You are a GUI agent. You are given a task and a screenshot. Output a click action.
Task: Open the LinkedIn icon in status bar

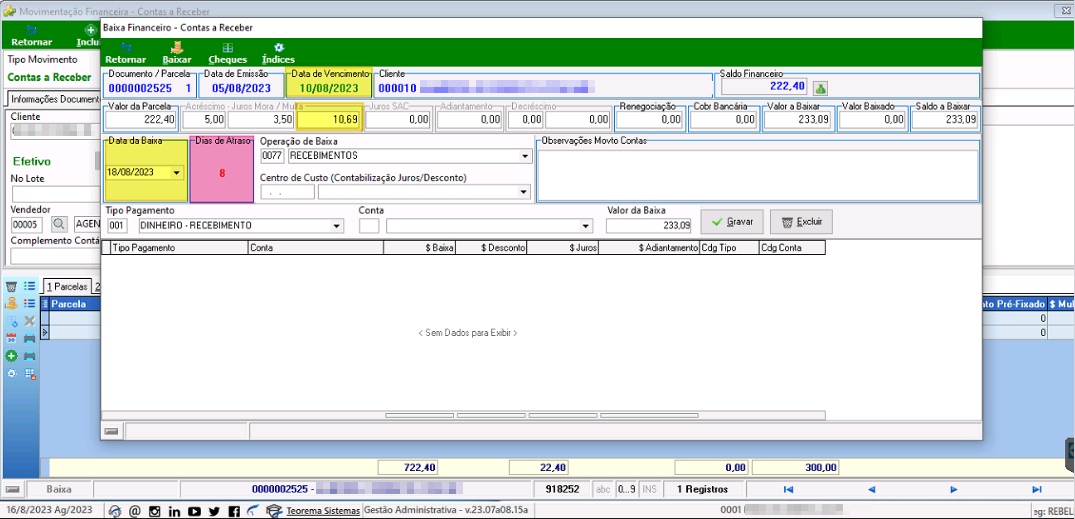174,511
